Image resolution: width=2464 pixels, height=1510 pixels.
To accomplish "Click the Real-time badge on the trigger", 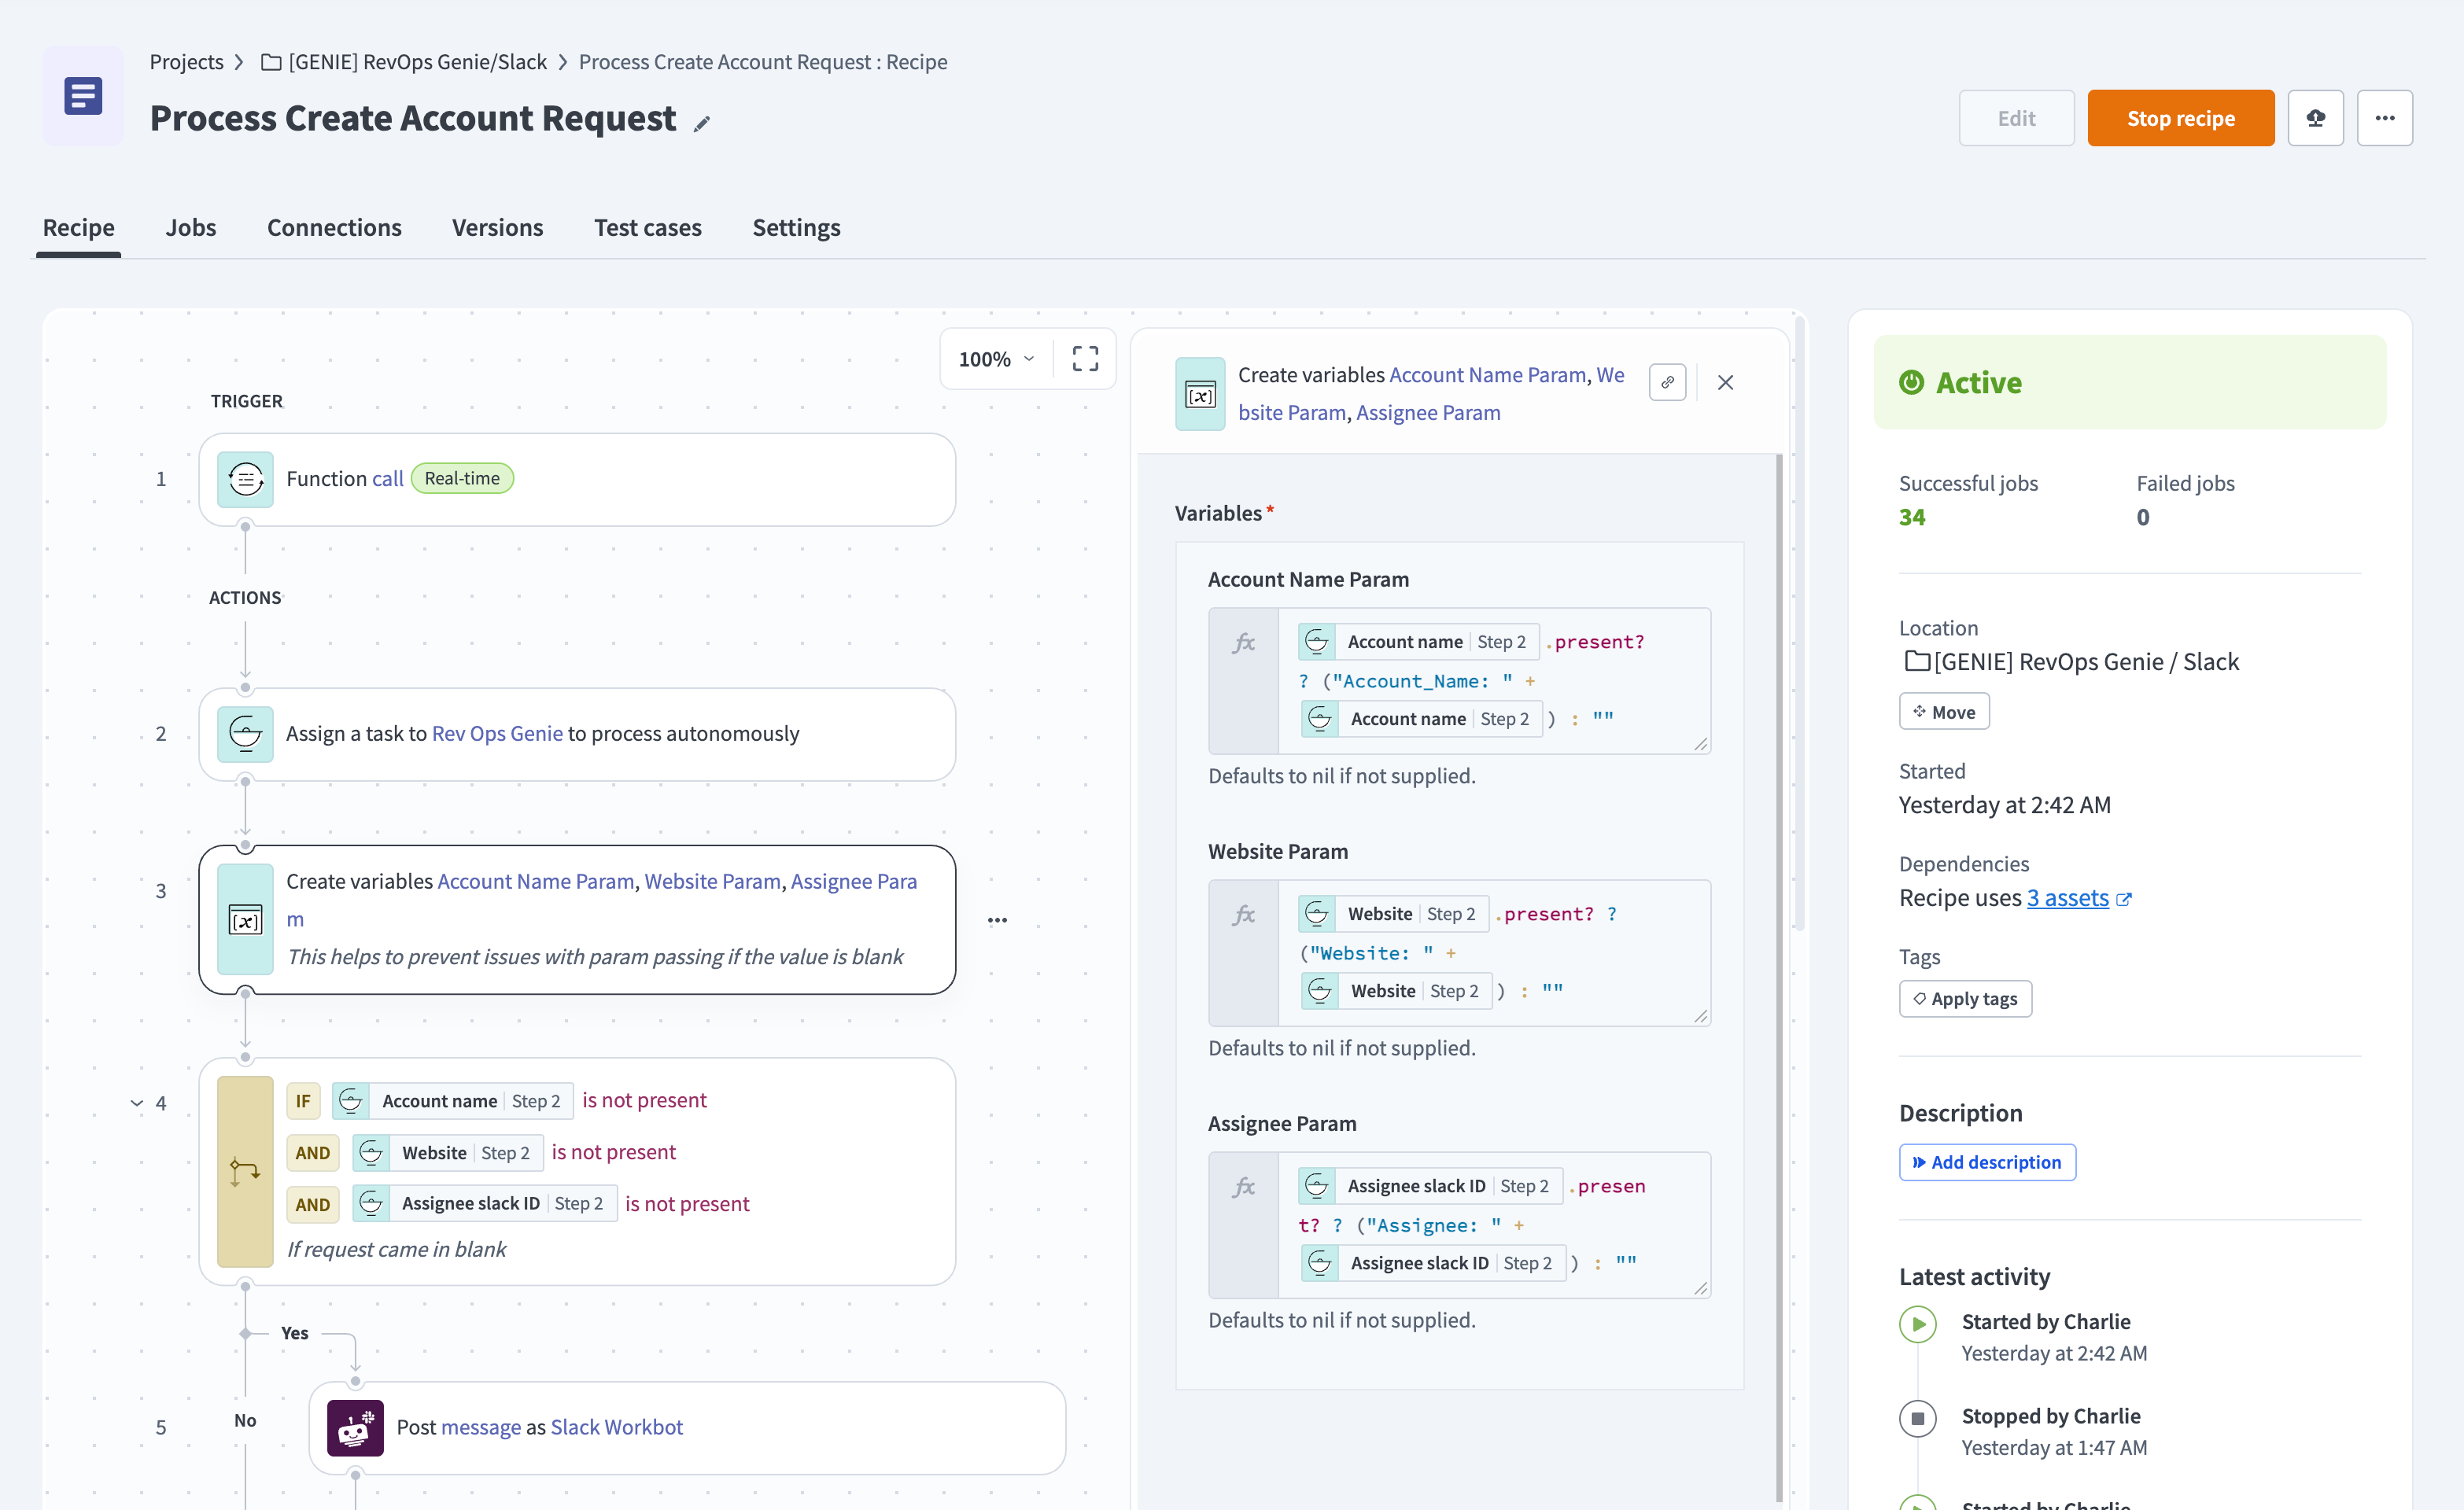I will pos(462,479).
